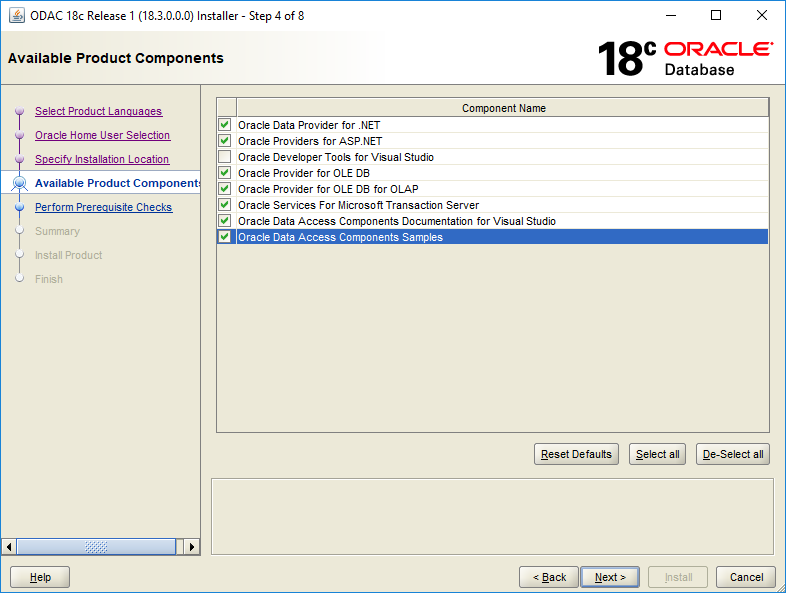The image size is (786, 593).
Task: Click the Next button
Action: tap(610, 577)
